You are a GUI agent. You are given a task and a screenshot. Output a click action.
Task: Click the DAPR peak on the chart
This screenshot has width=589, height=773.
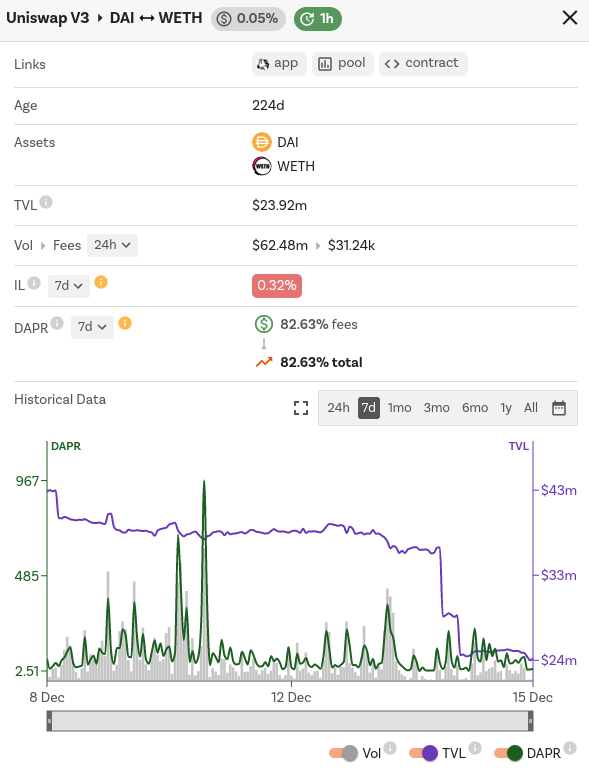coord(204,482)
